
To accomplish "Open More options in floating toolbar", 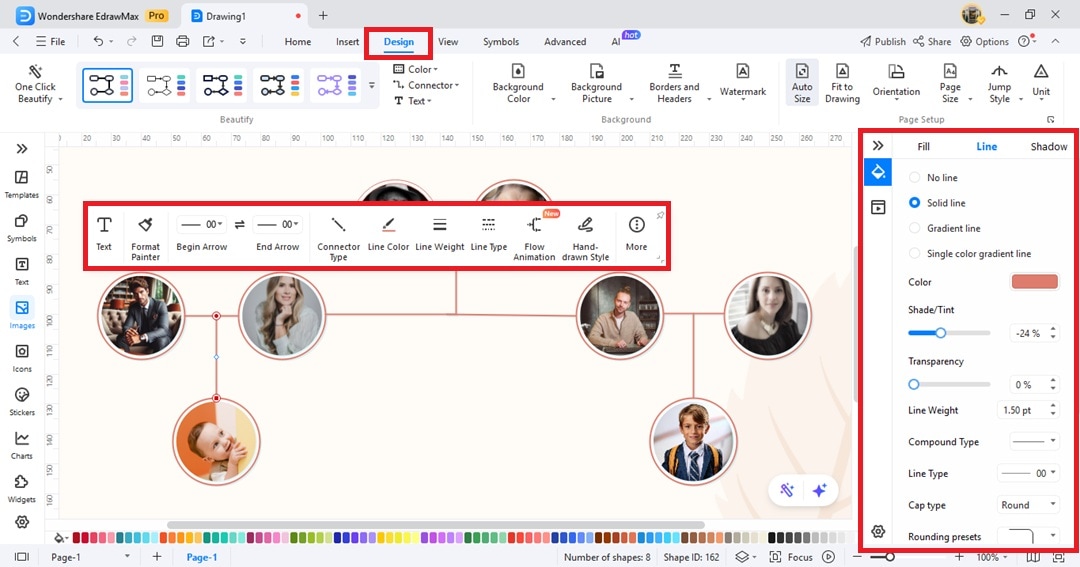I will pyautogui.click(x=636, y=233).
